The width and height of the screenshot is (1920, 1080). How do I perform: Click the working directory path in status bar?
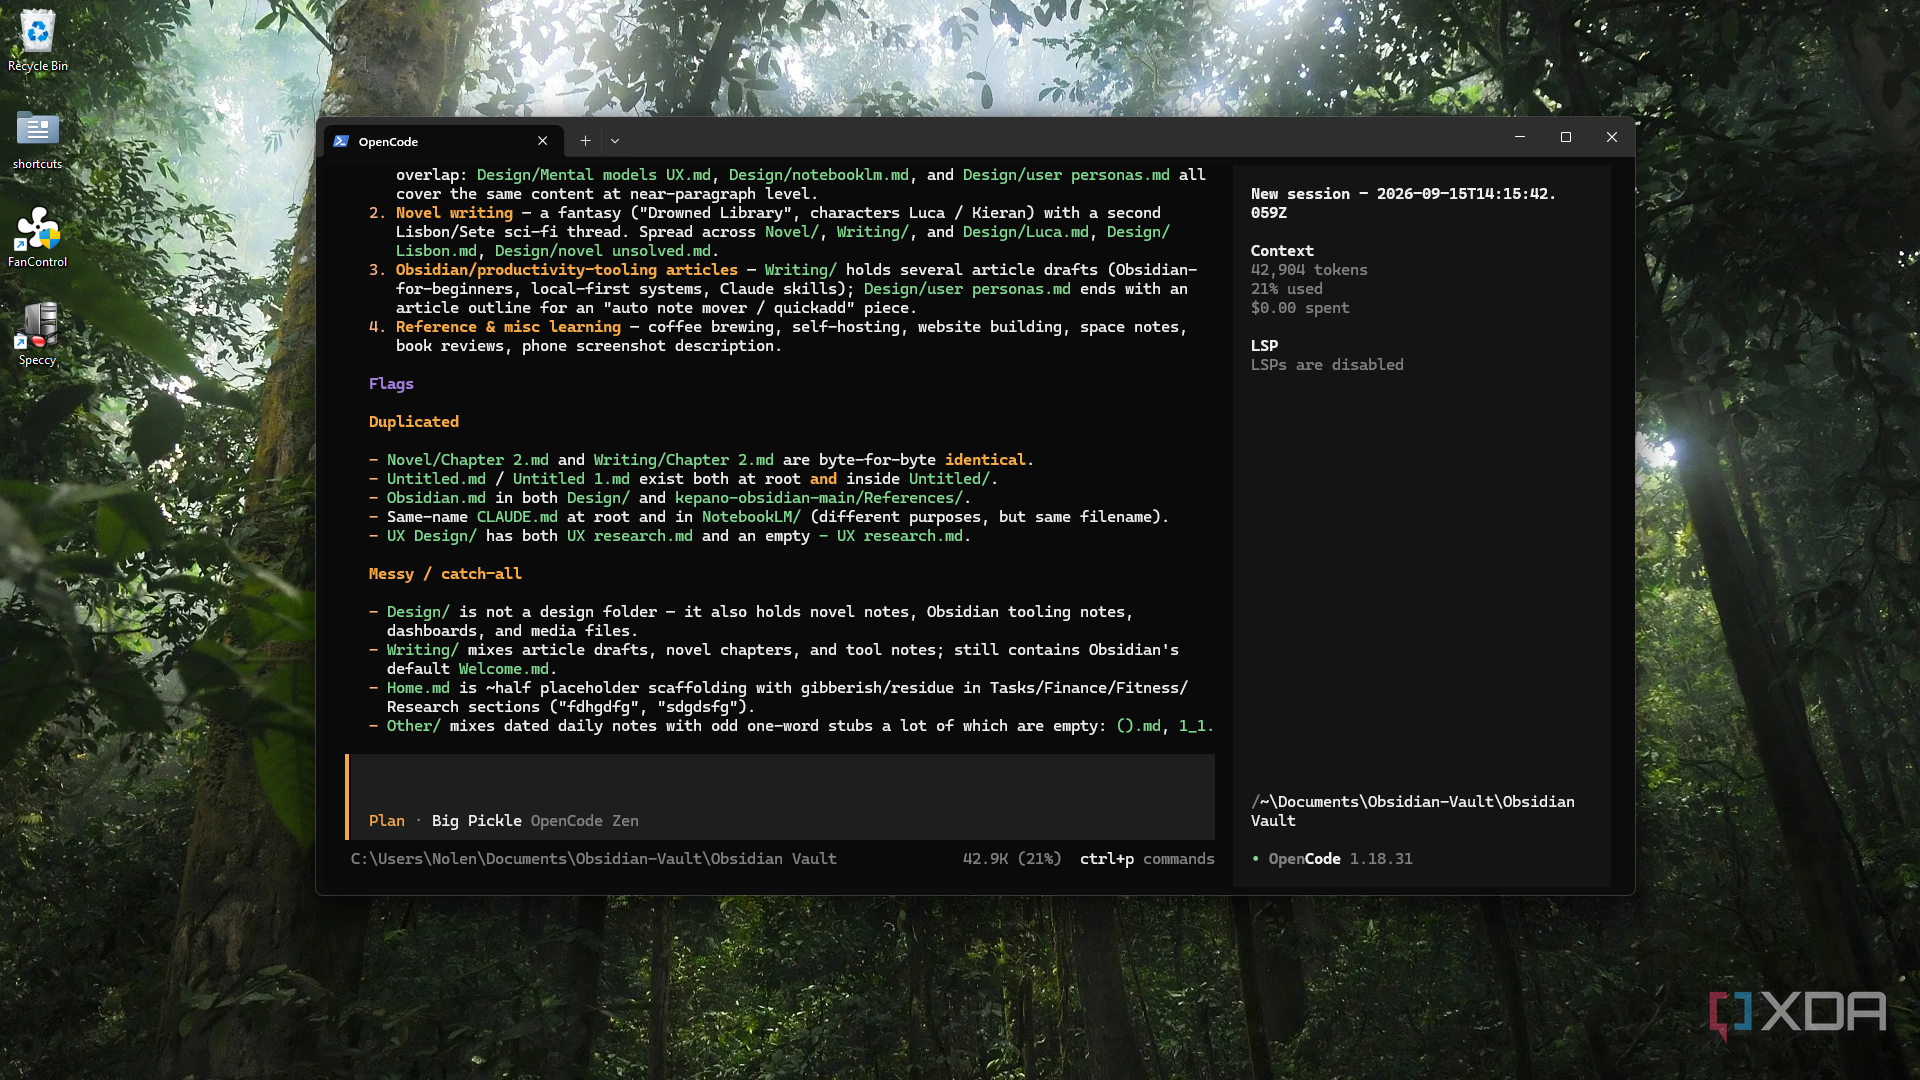[x=594, y=859]
